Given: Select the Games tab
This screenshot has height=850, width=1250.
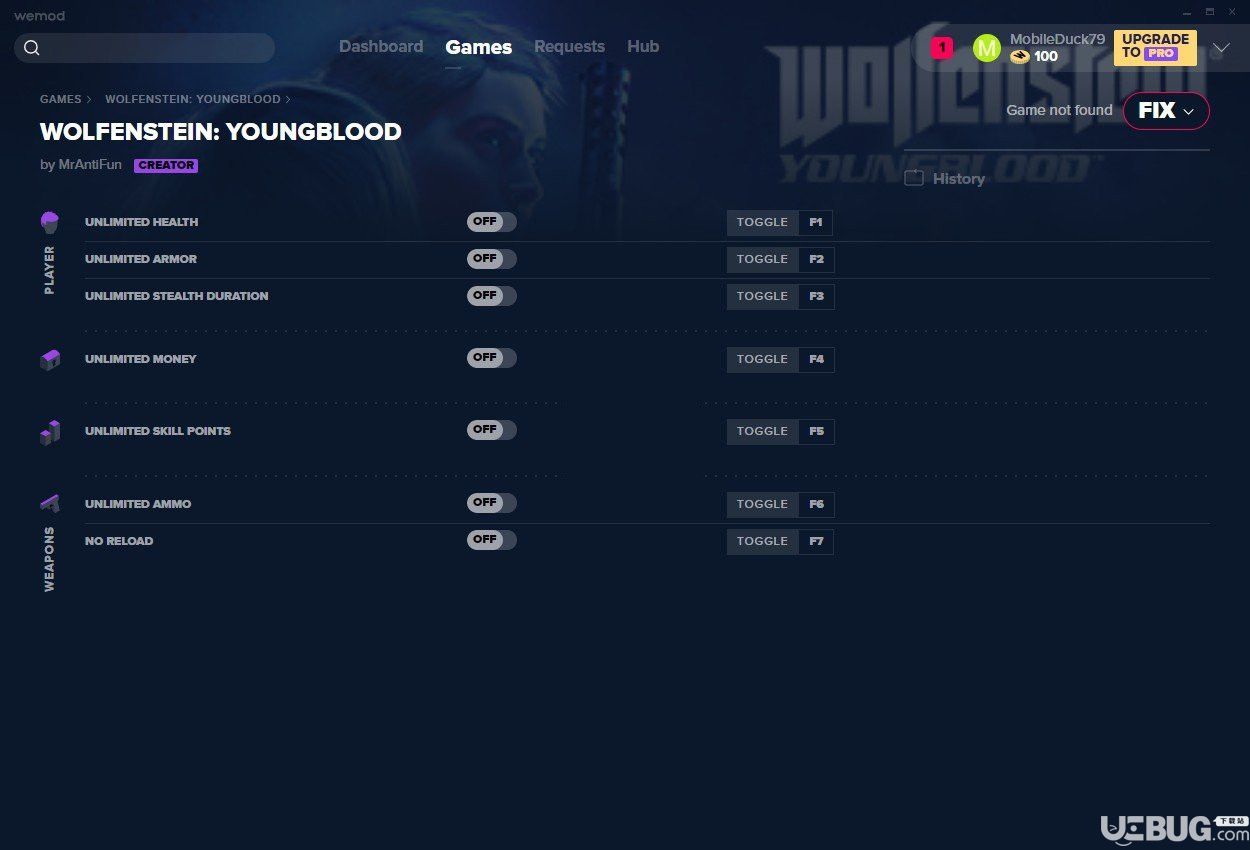Looking at the screenshot, I should [479, 47].
